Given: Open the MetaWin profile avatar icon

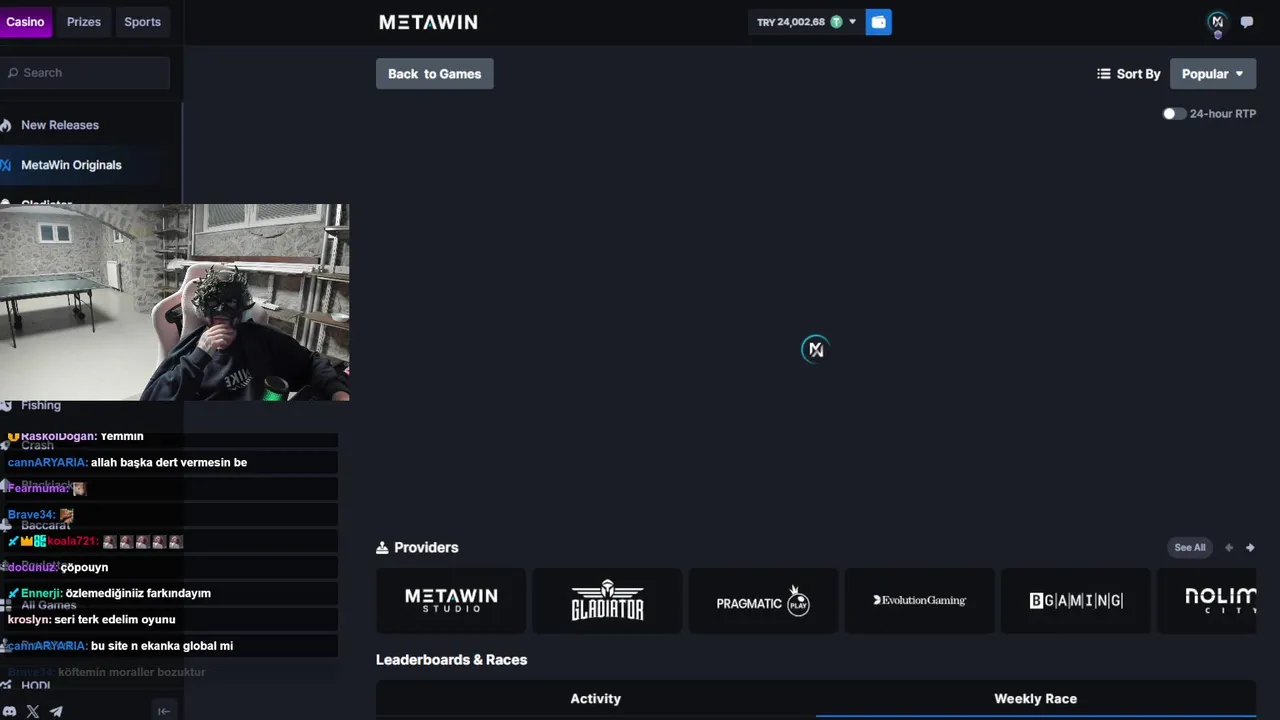Looking at the screenshot, I should tap(1217, 22).
